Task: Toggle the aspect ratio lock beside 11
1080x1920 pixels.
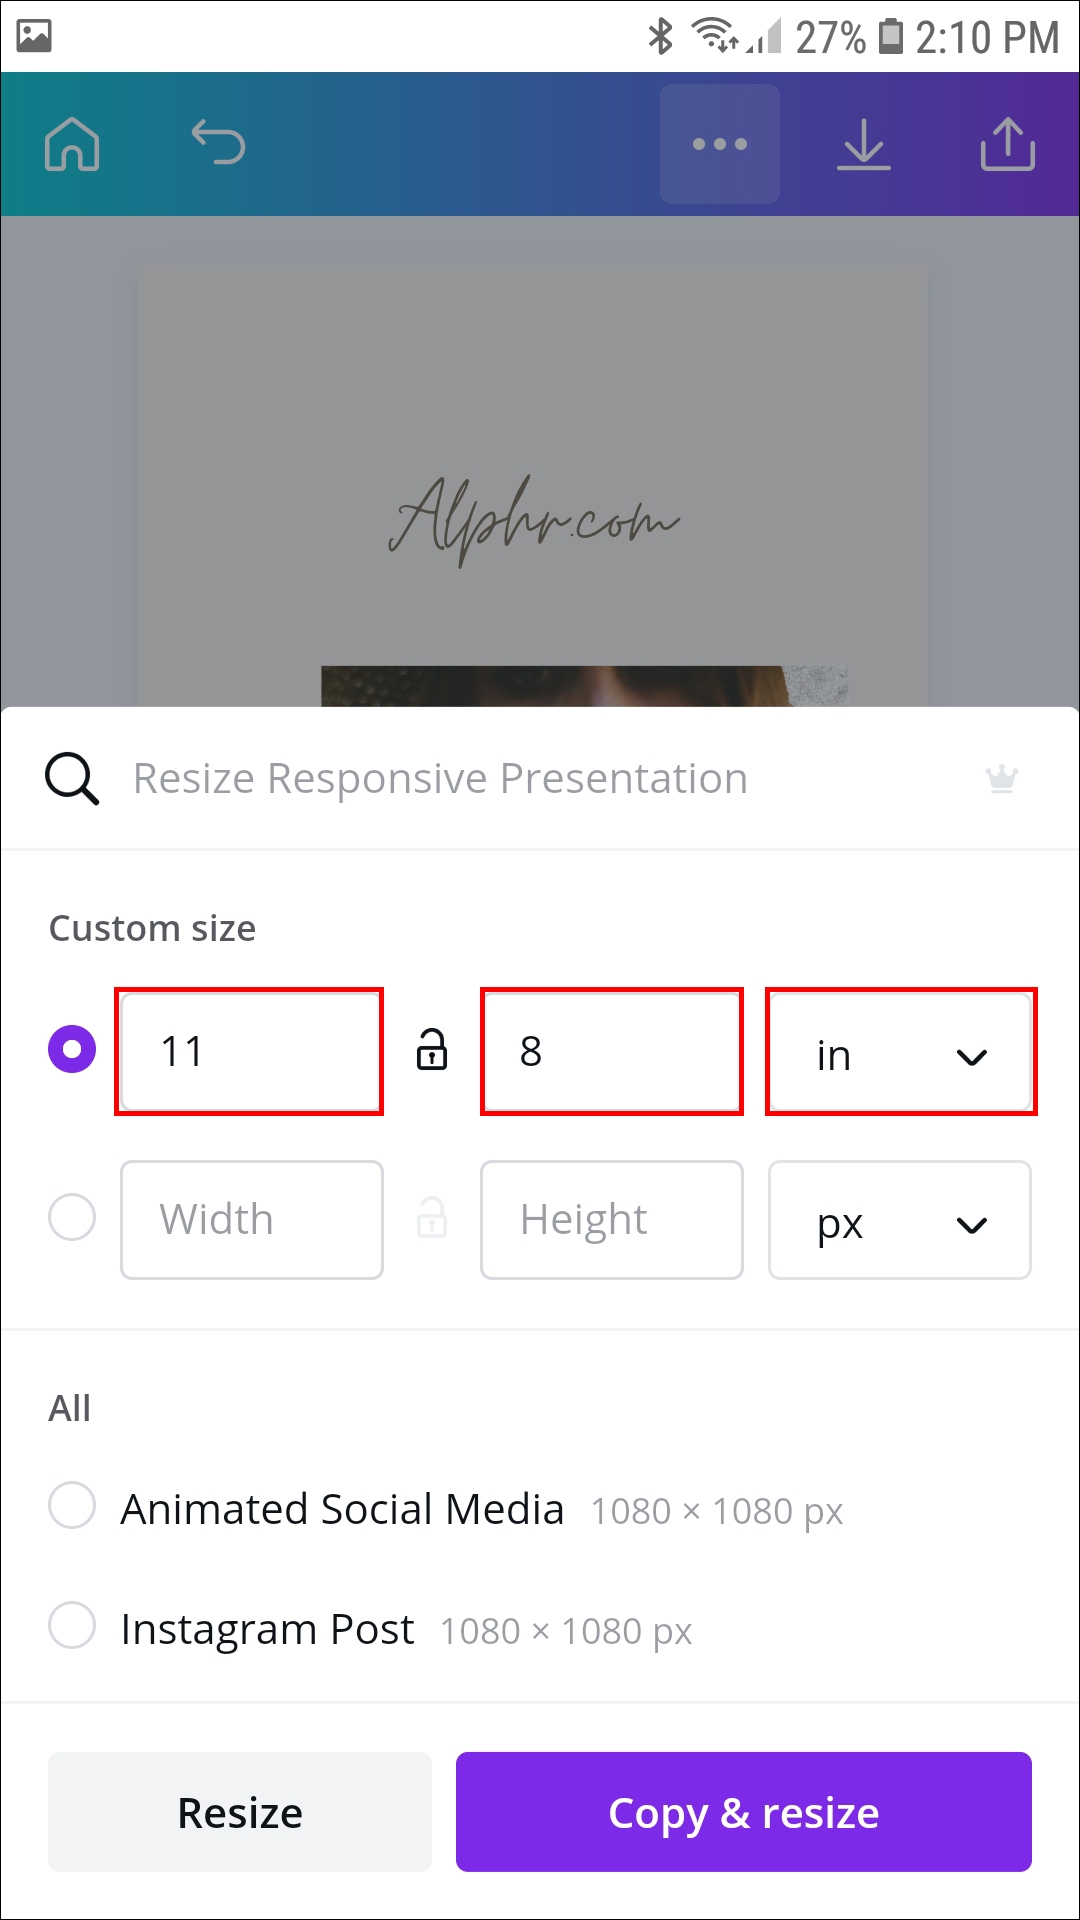Action: click(432, 1050)
